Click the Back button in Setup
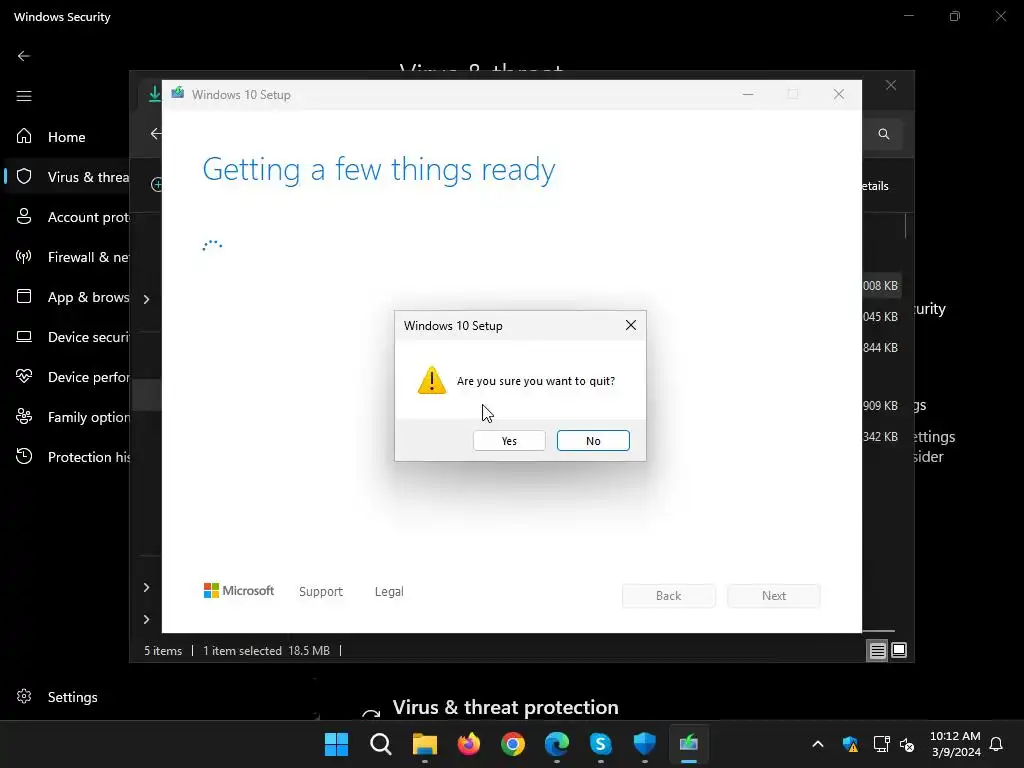This screenshot has width=1024, height=768. [x=669, y=596]
